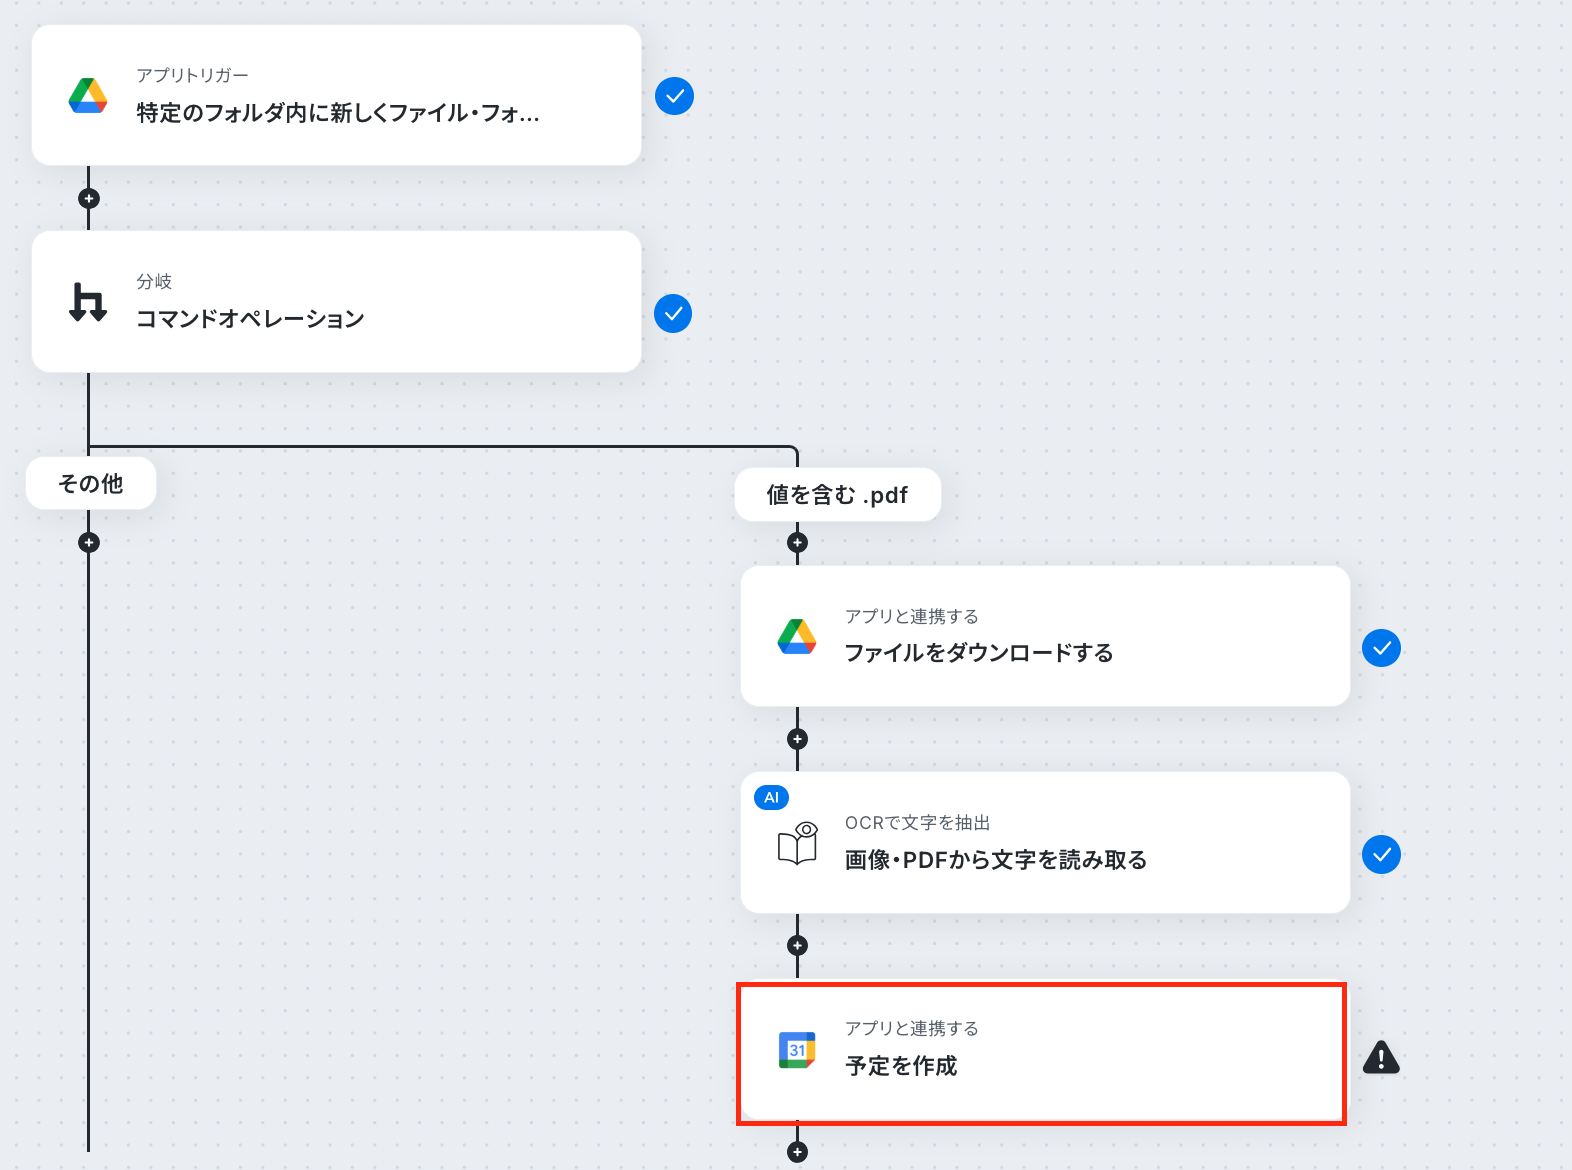Open the 画像・PDFから文字を読み取る step
This screenshot has height=1170, width=1572.
1045,842
